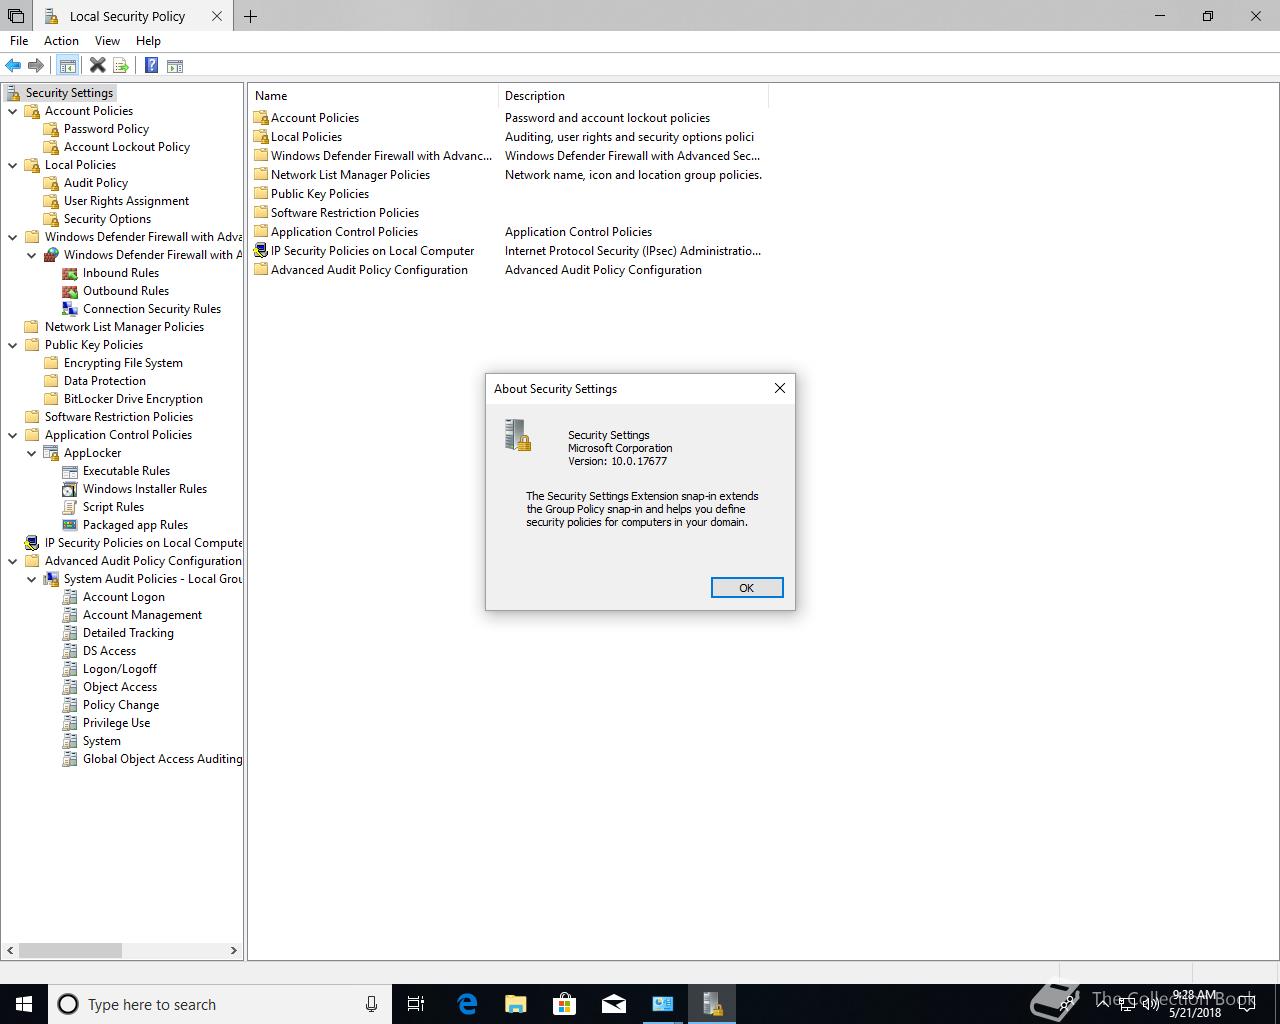This screenshot has width=1280, height=1024.
Task: Select Password Policy in the tree
Action: click(x=106, y=129)
